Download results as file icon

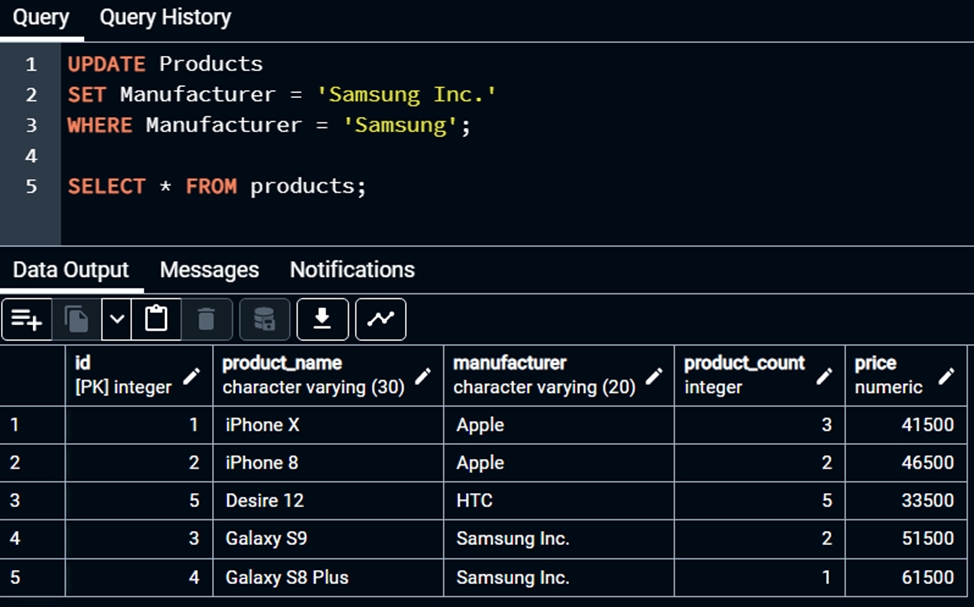[x=322, y=319]
